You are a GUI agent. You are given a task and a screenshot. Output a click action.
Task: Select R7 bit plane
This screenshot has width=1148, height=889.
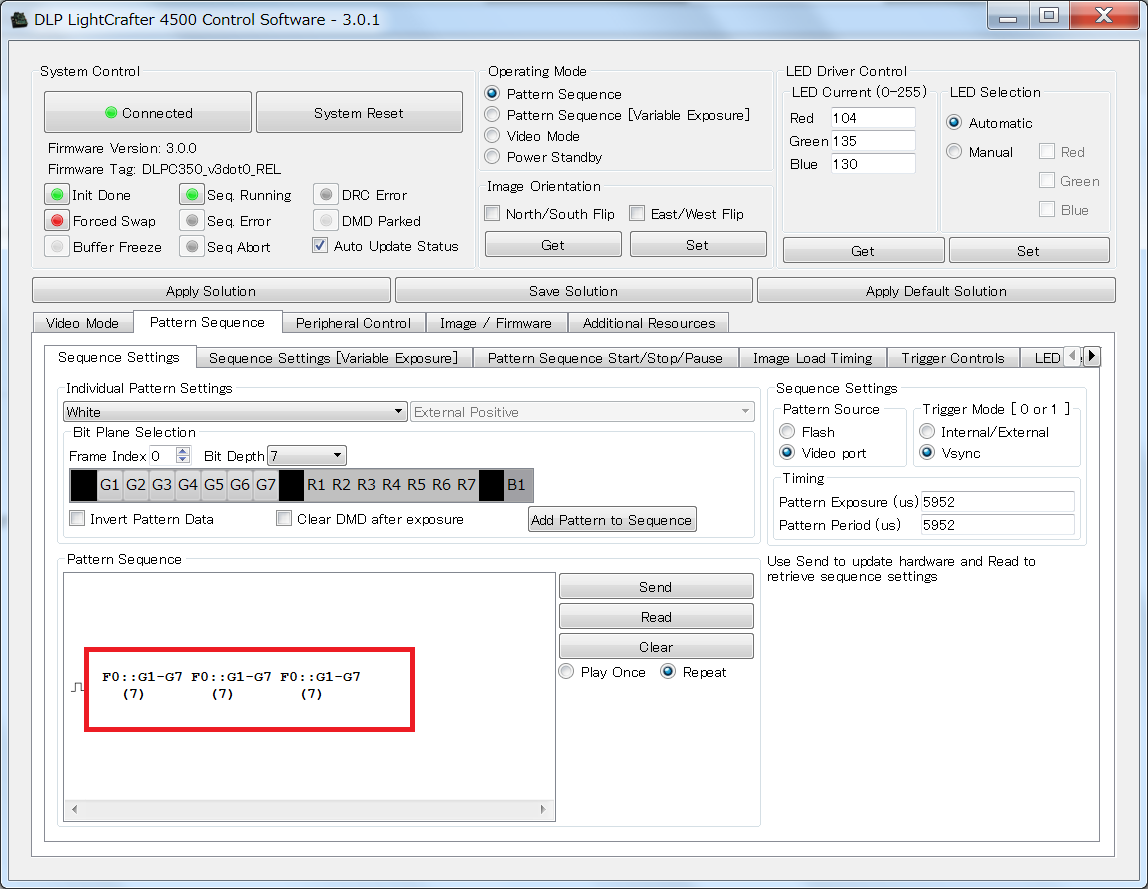tap(466, 485)
